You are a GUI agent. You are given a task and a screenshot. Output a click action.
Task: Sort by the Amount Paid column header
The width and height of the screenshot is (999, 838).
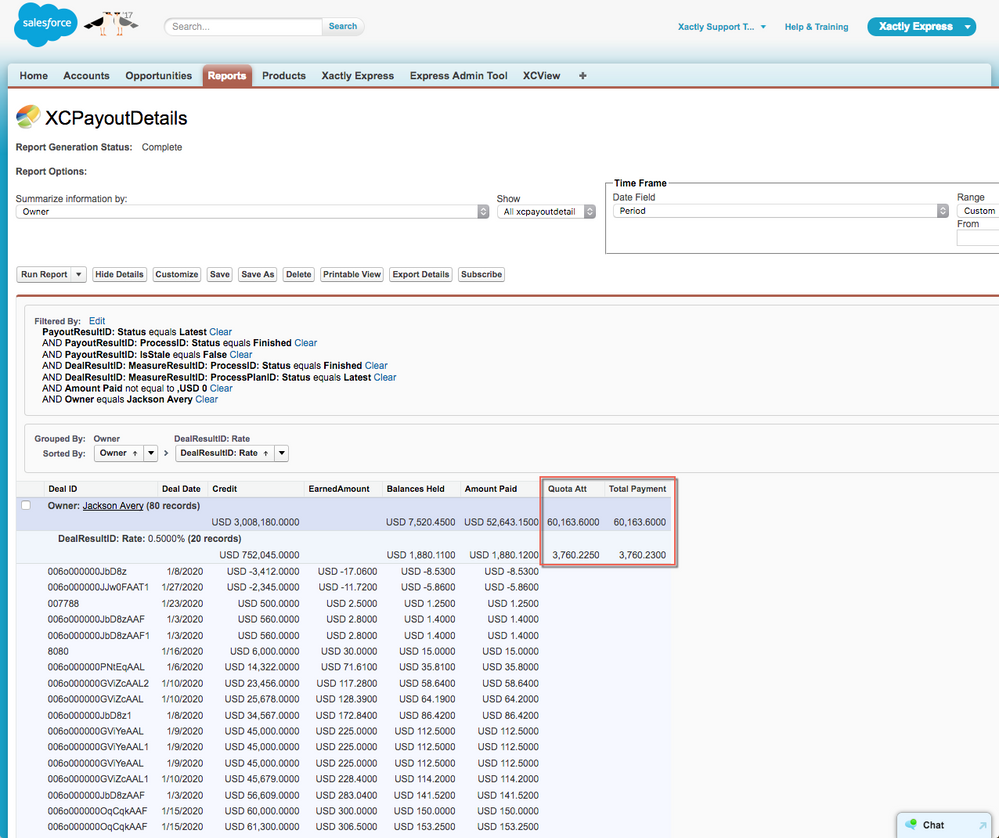(491, 489)
